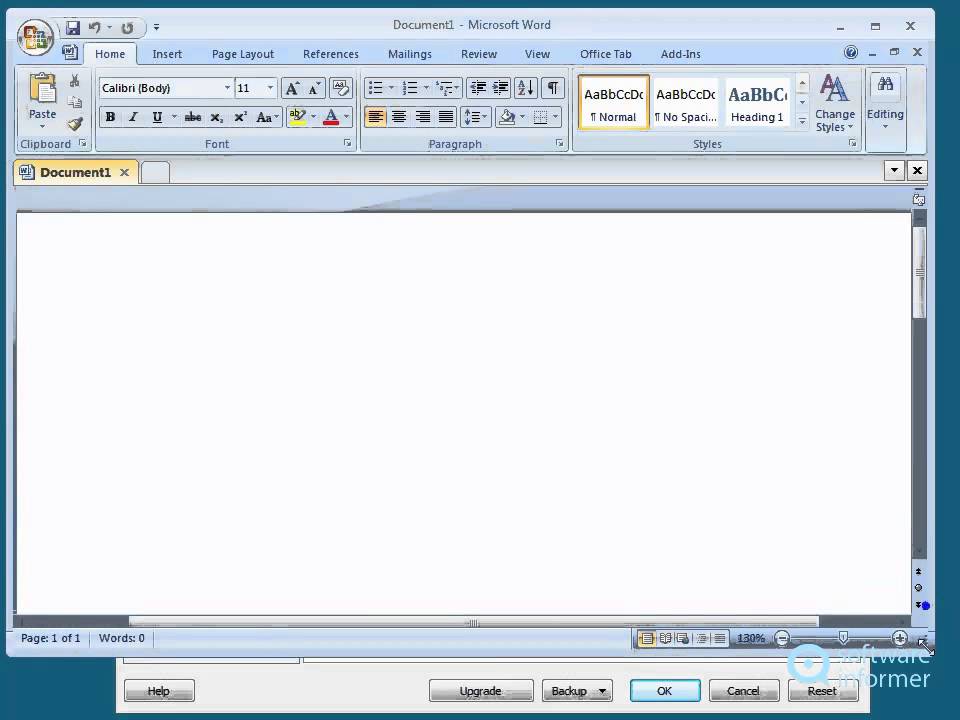The height and width of the screenshot is (720, 960).
Task: Zoom in with plus button
Action: point(899,639)
